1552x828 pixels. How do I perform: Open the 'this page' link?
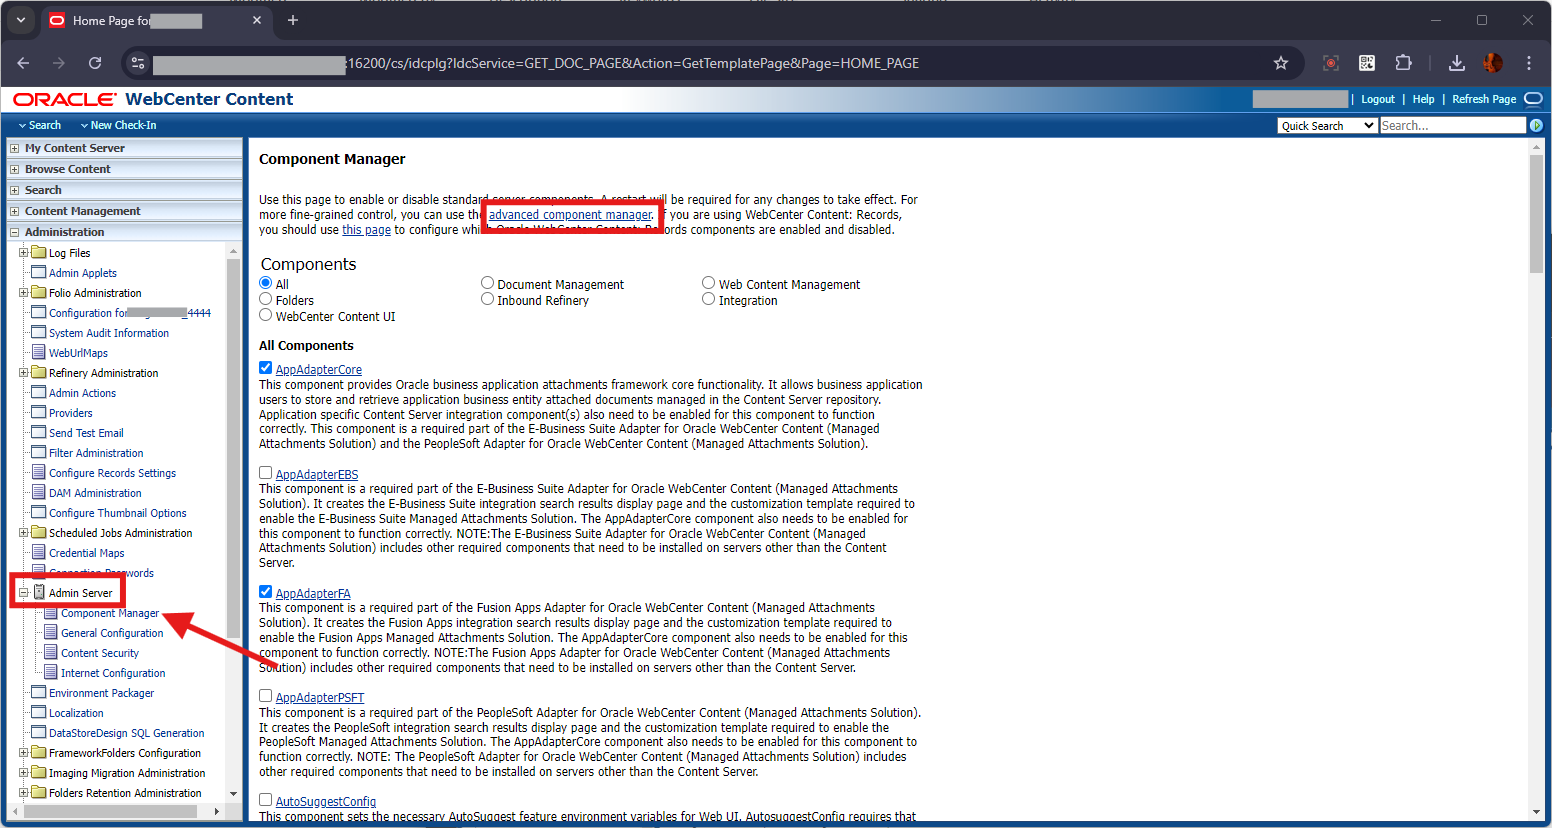coord(366,230)
